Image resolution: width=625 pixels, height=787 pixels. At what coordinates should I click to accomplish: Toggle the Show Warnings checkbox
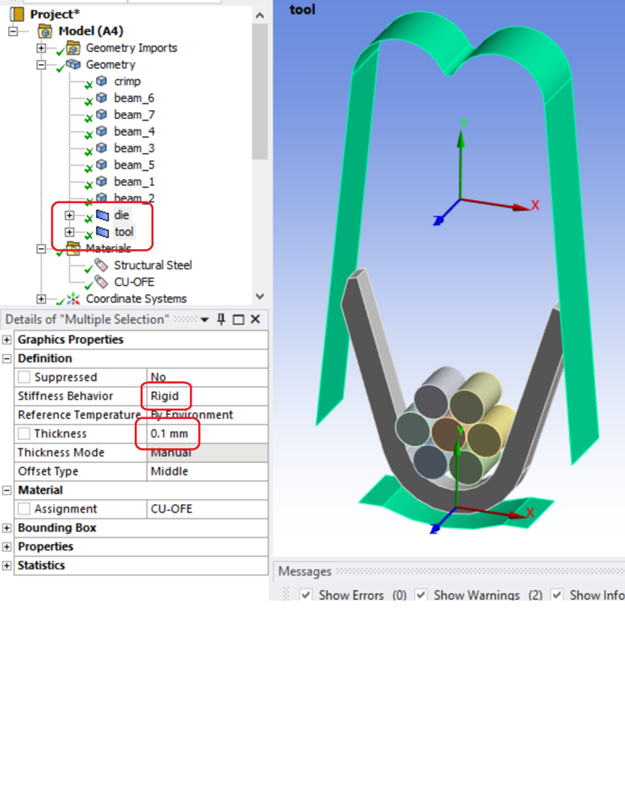coord(421,595)
